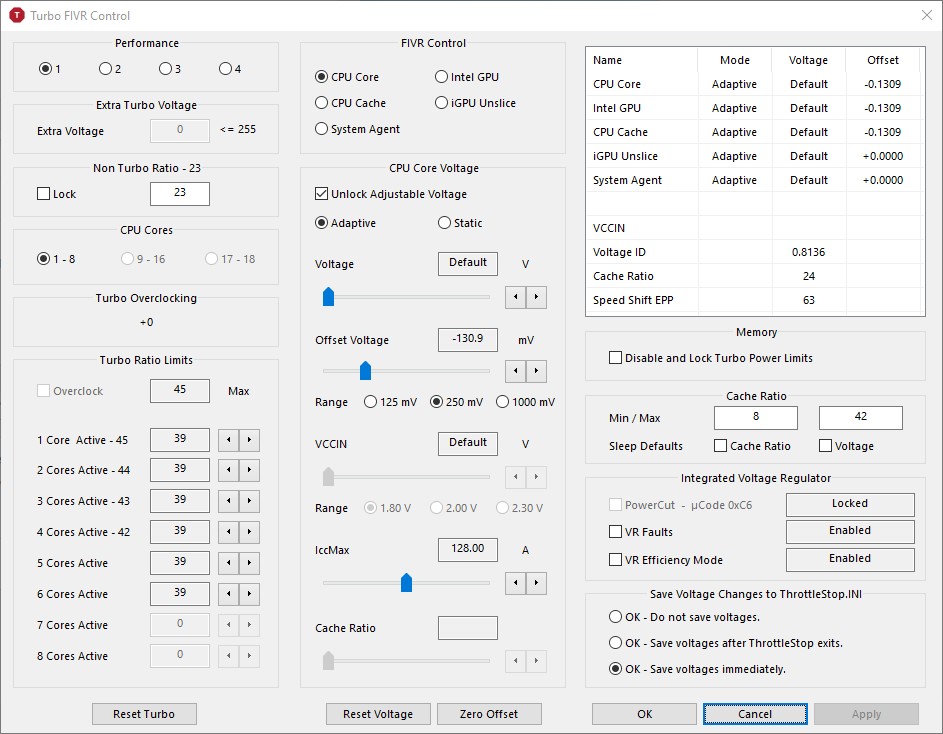Choose Static voltage mode

click(x=460, y=223)
